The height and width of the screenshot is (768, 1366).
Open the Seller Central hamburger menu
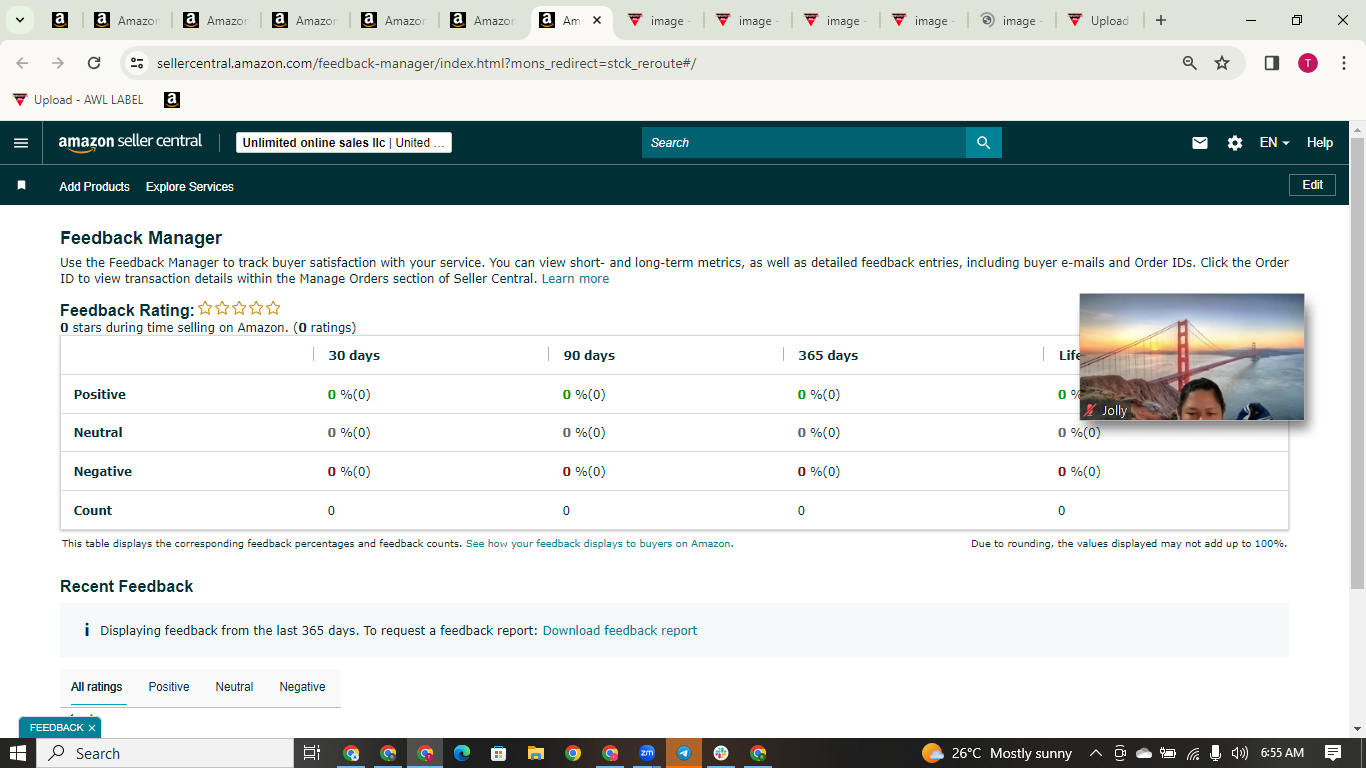click(21, 143)
